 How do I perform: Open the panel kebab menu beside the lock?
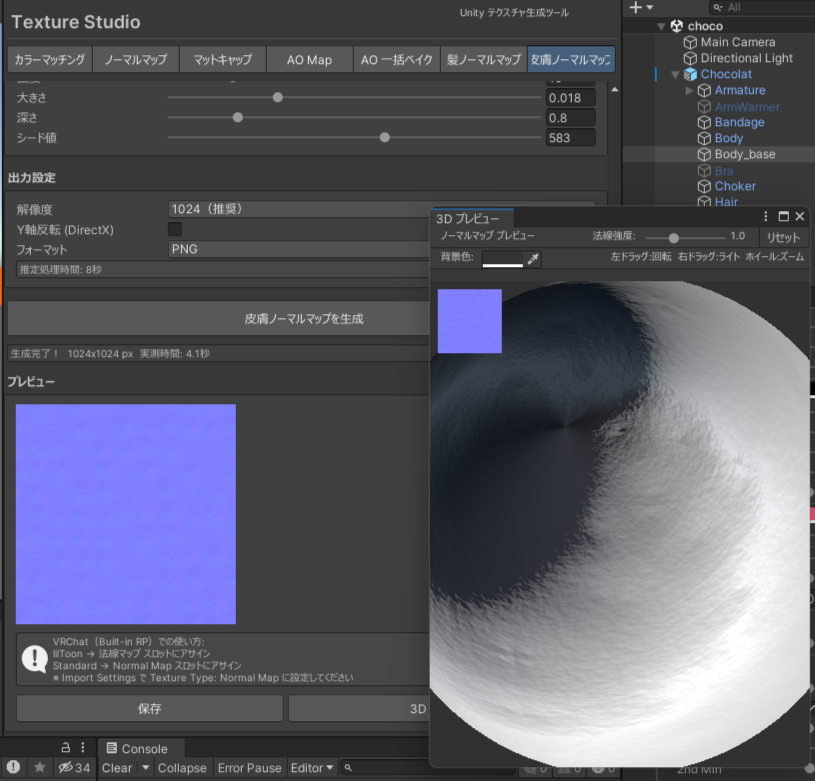pos(83,747)
